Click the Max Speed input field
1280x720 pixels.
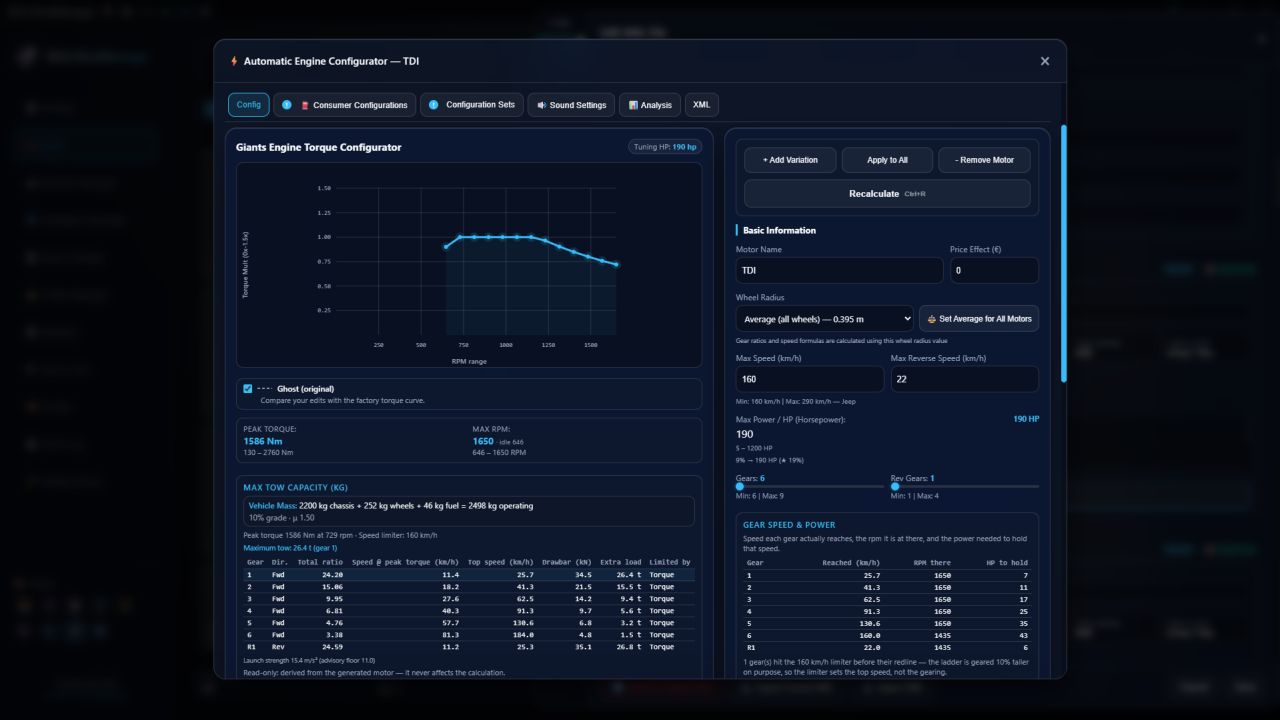point(810,379)
